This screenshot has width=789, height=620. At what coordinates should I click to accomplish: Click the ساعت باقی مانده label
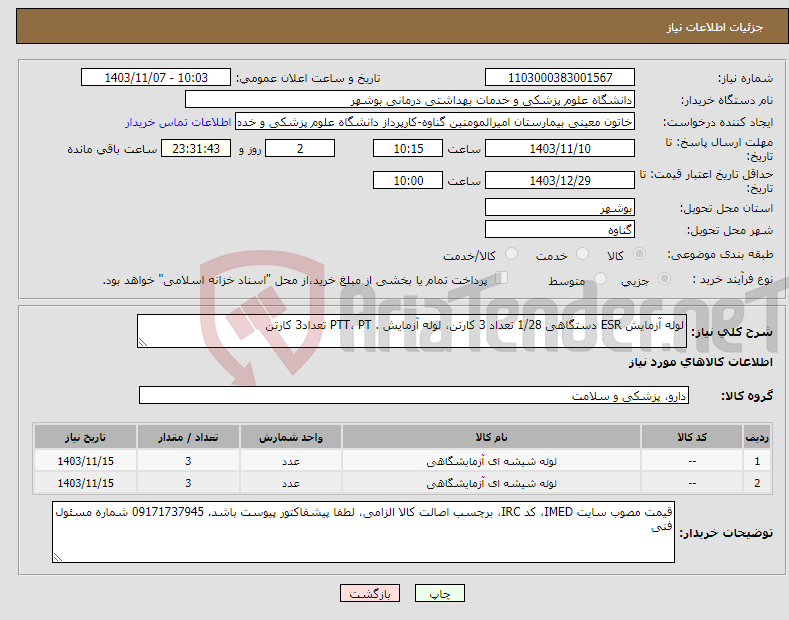pyautogui.click(x=112, y=149)
